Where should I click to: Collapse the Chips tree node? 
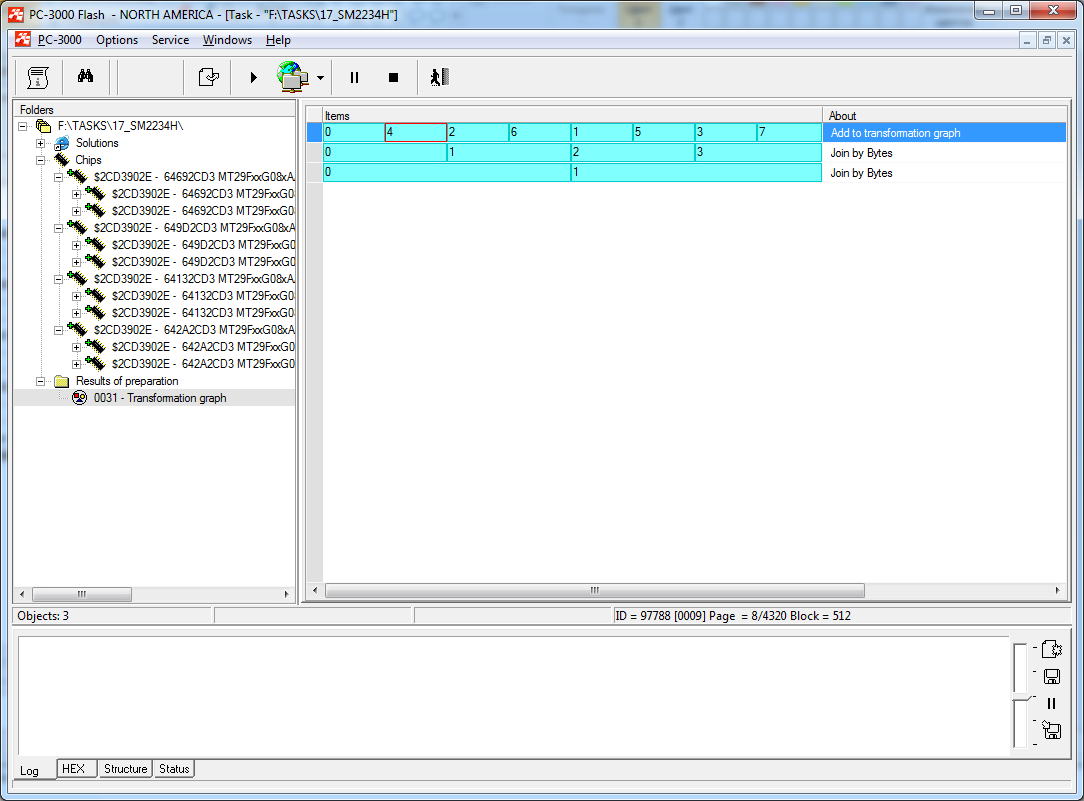click(x=42, y=160)
